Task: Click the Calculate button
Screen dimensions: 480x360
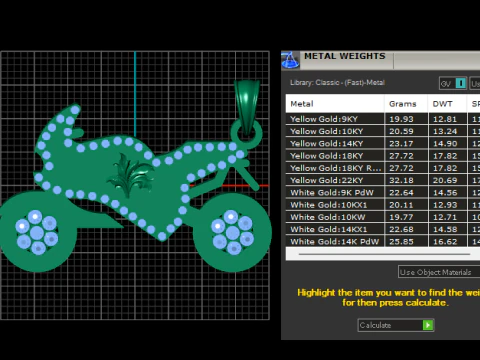Action: (x=396, y=325)
